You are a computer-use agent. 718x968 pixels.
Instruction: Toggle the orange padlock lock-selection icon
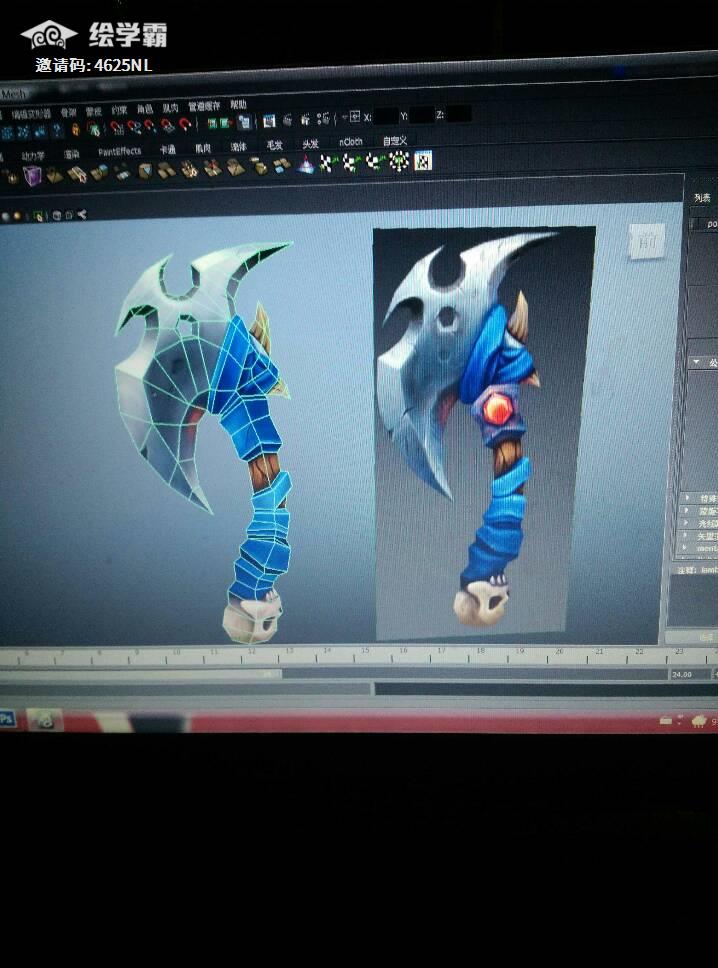75,129
